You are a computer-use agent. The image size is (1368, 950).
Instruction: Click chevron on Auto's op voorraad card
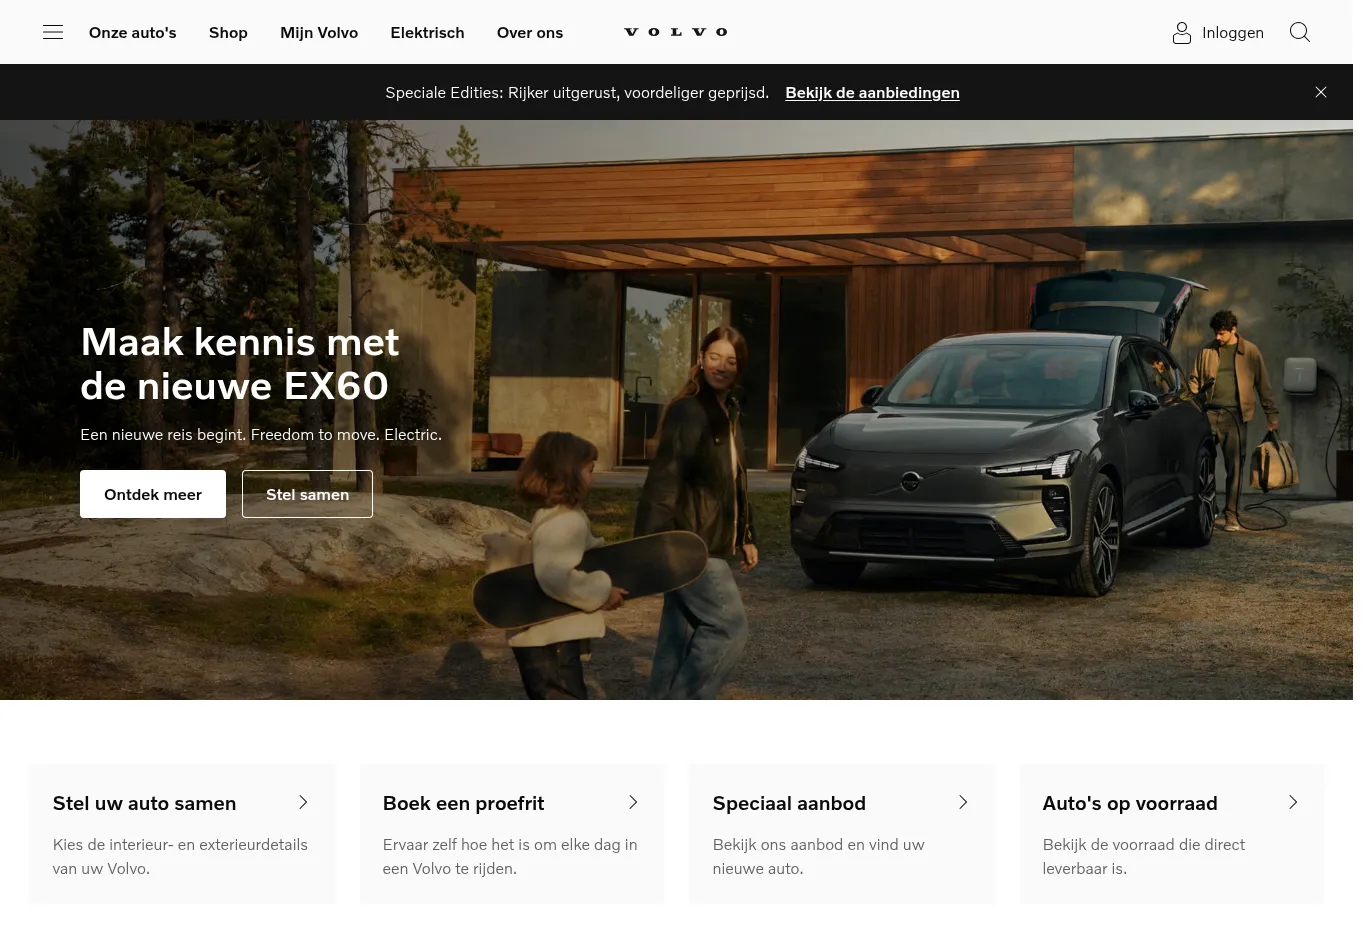[x=1293, y=802]
